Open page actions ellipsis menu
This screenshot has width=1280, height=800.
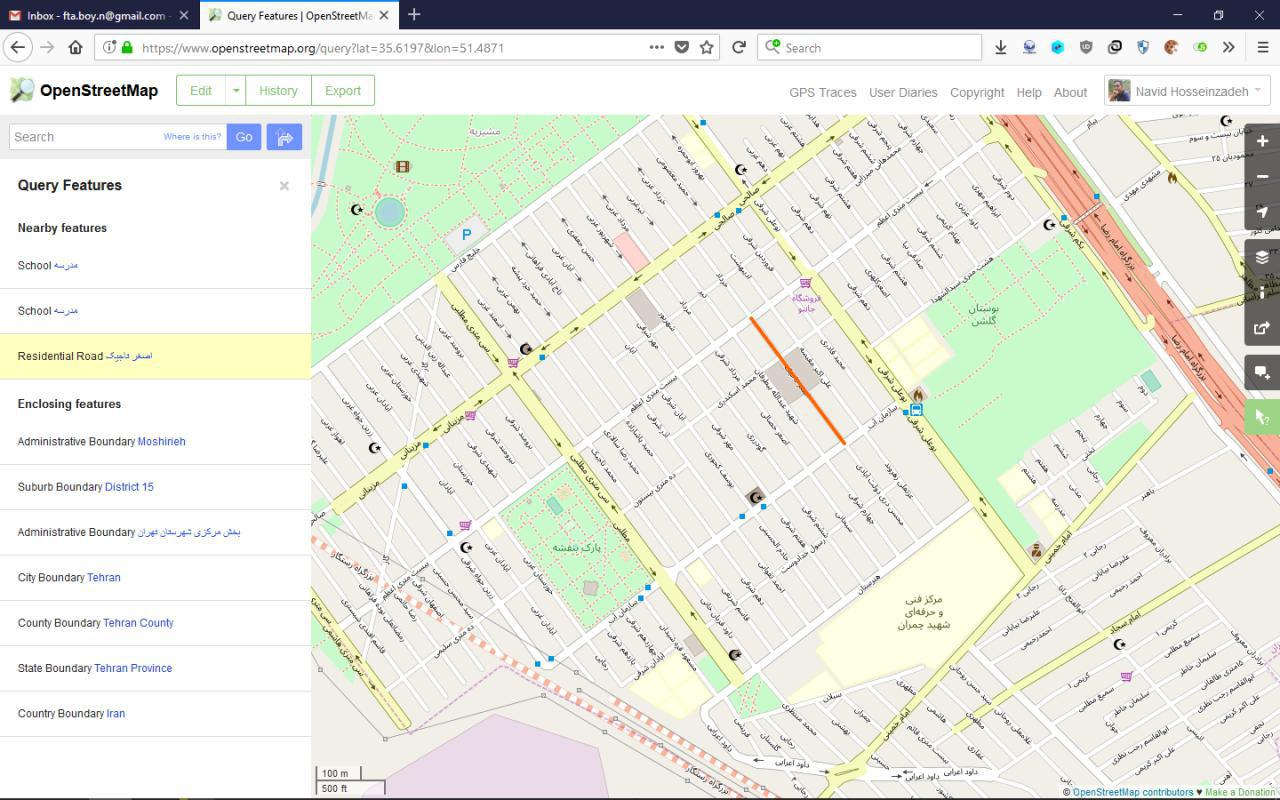(x=656, y=47)
